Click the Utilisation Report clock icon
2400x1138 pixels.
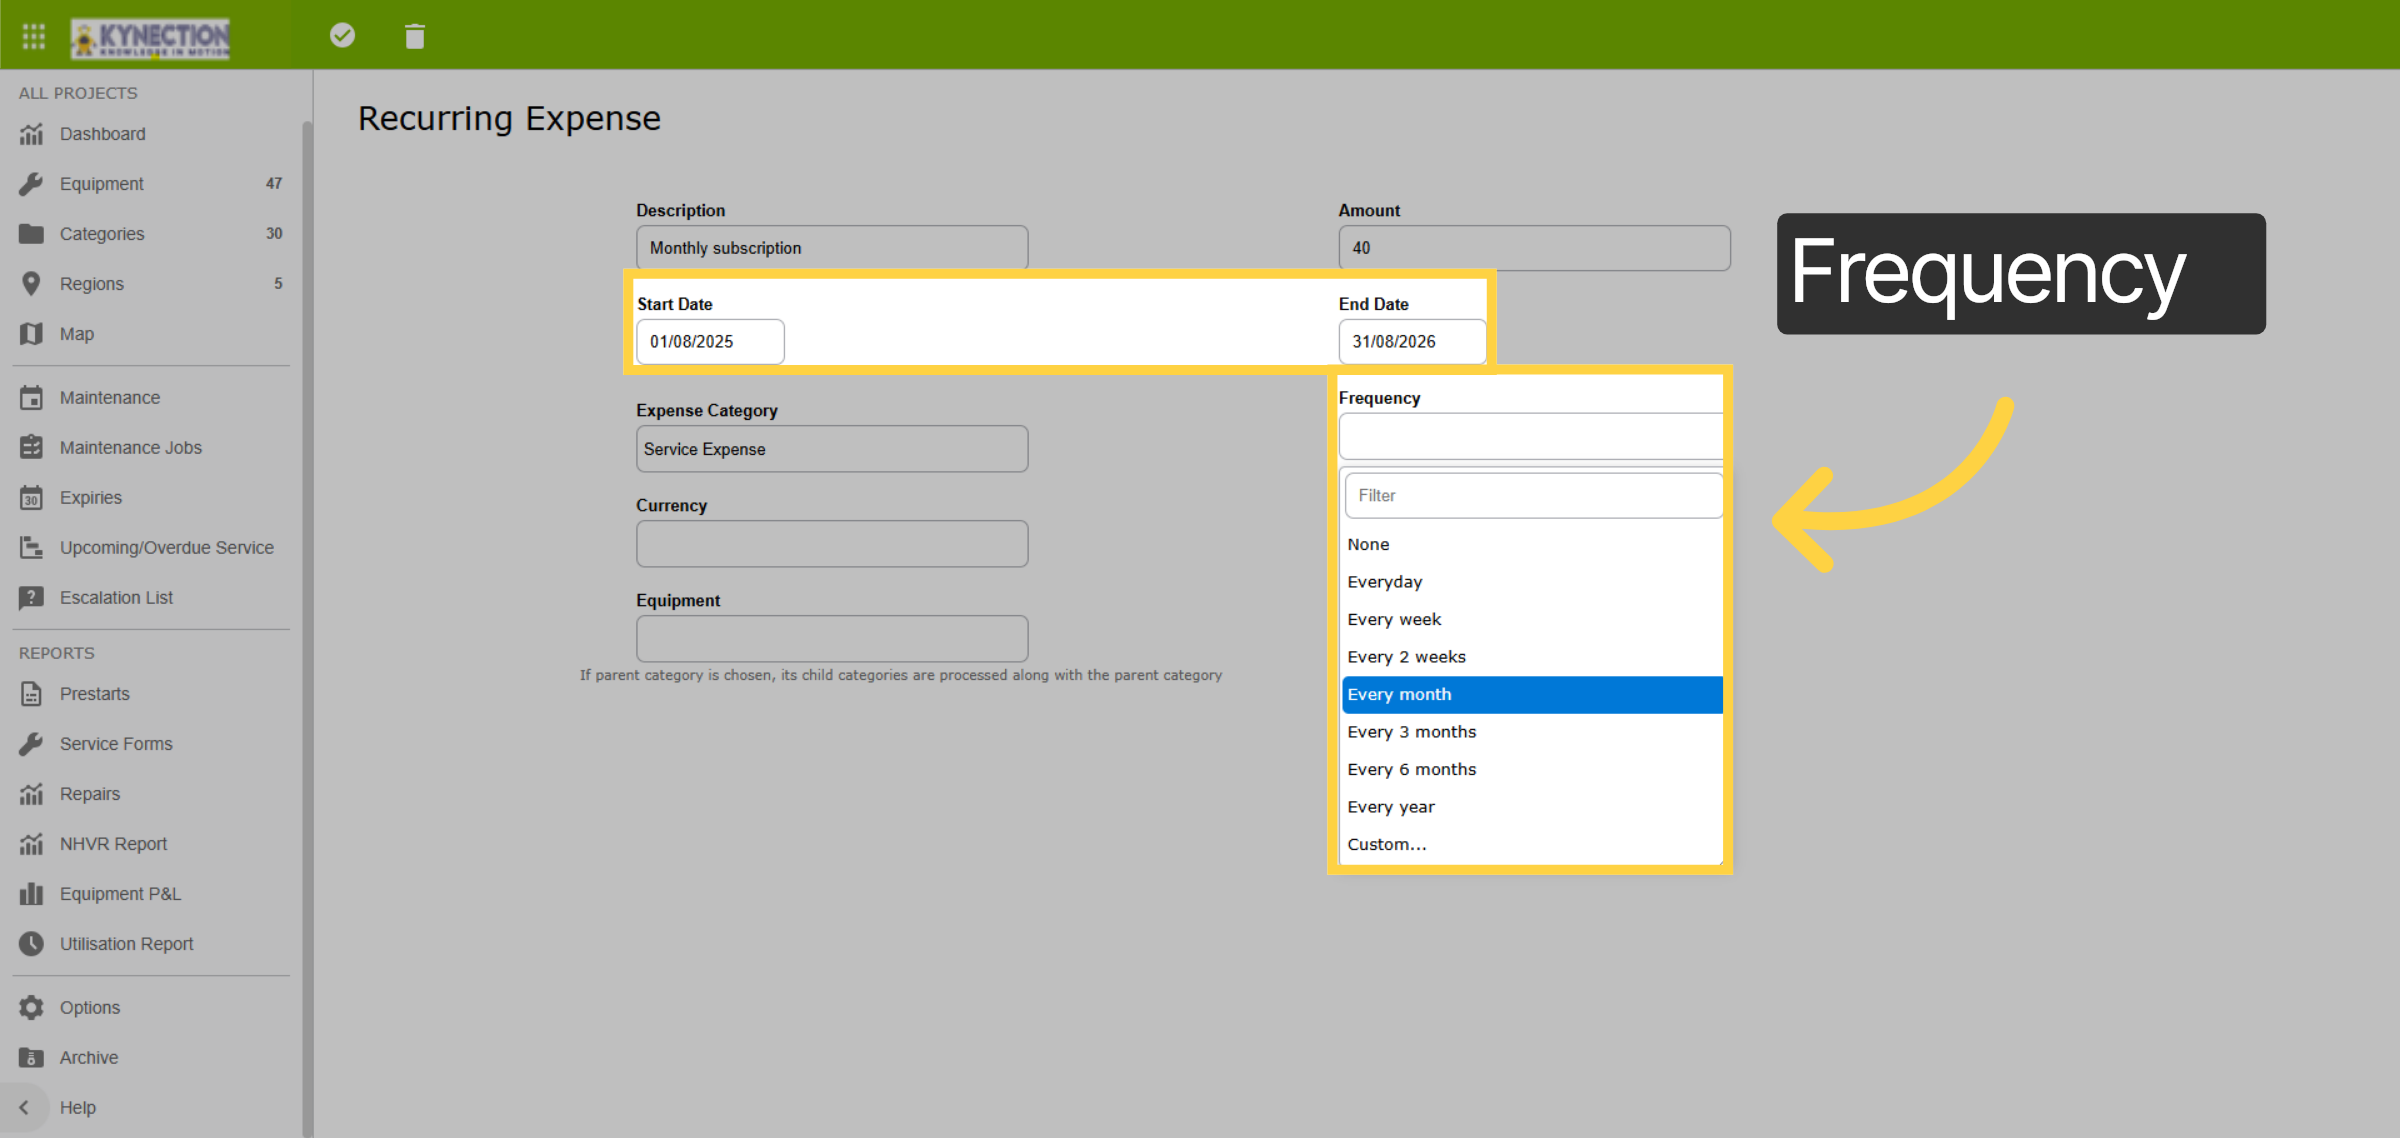(32, 944)
